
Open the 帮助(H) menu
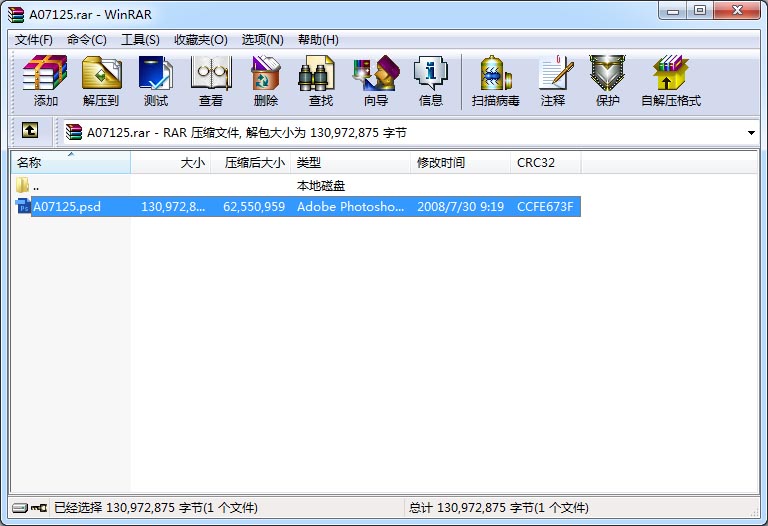(318, 40)
